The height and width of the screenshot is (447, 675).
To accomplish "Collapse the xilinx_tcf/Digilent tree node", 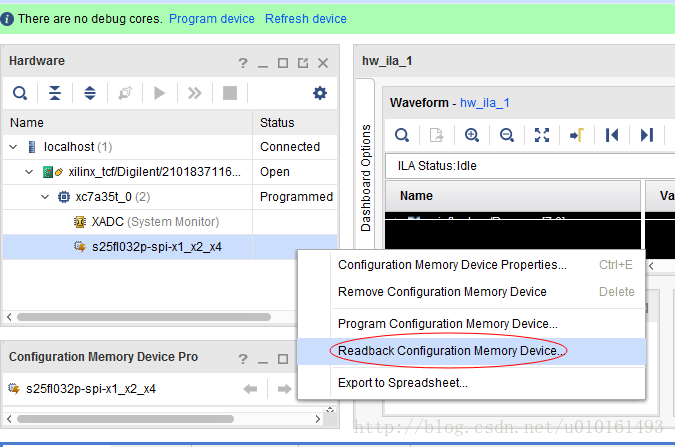I will 29,172.
